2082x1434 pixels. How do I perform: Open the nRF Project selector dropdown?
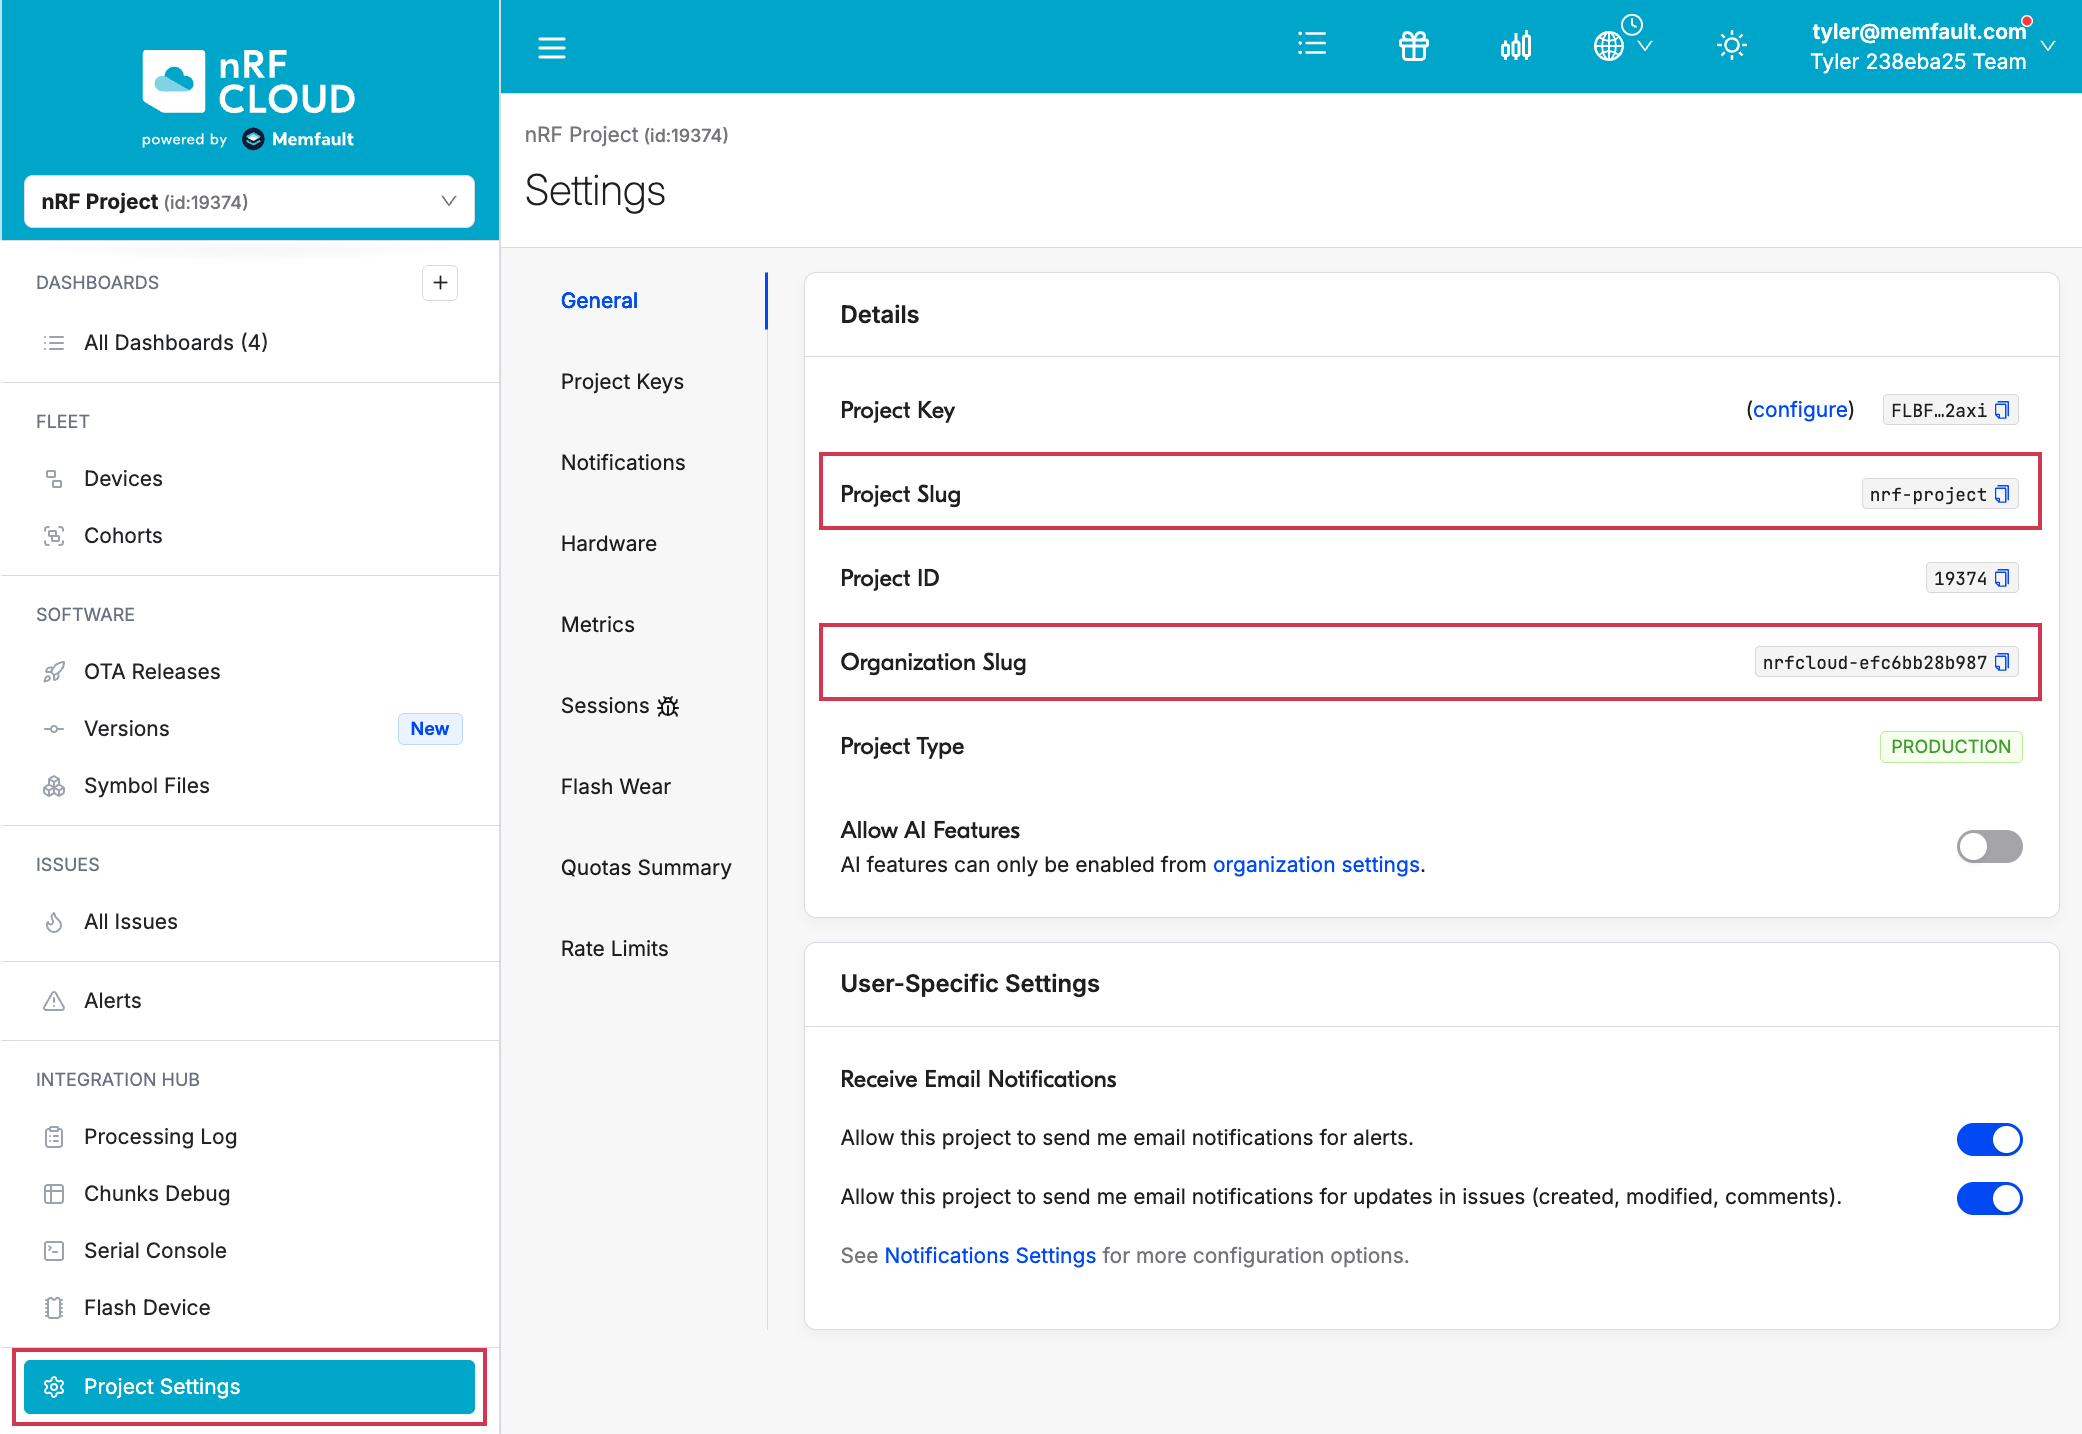[x=249, y=201]
